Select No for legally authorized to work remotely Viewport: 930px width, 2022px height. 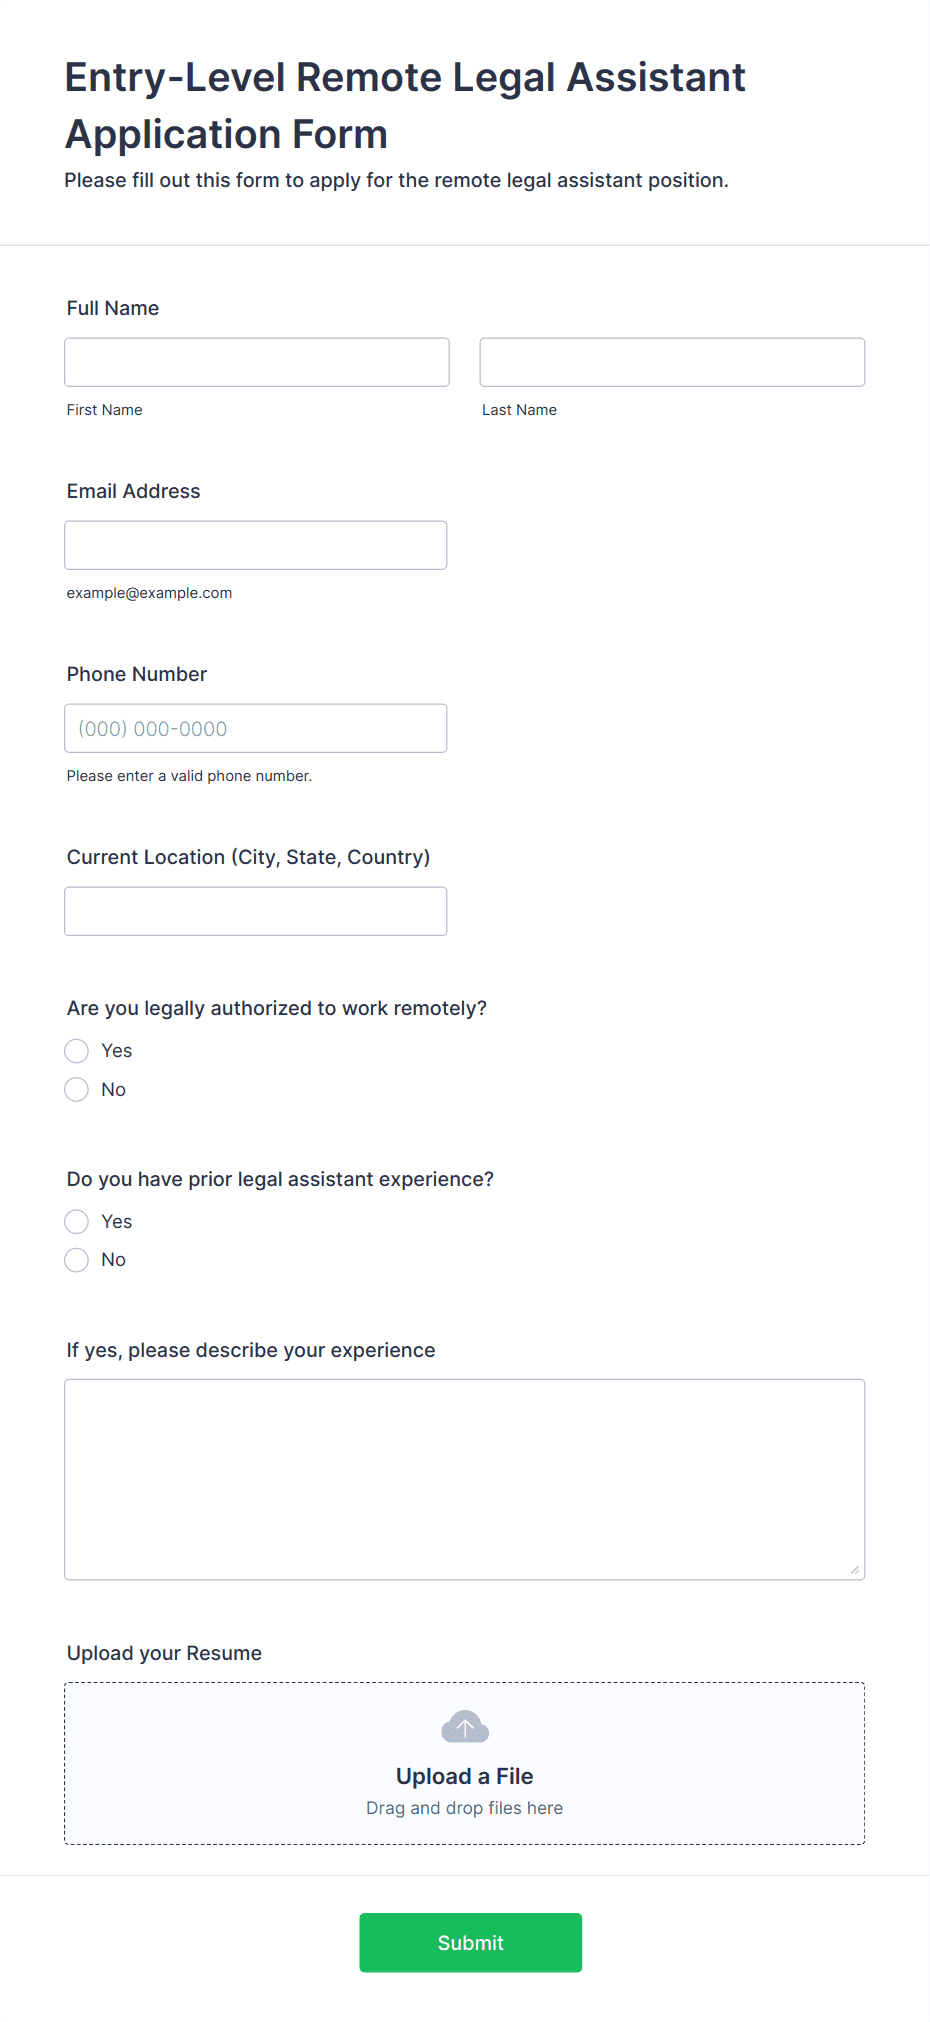coord(77,1089)
